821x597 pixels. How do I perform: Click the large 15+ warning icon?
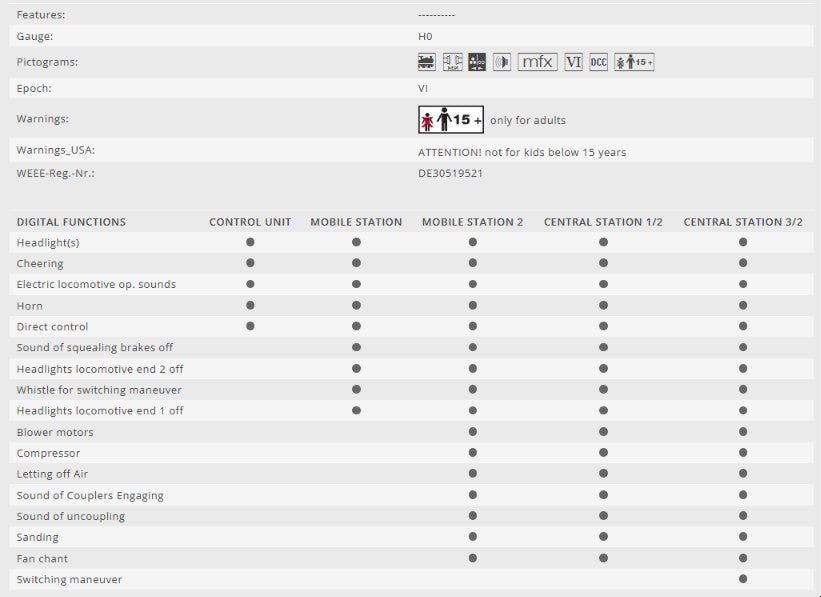tap(451, 119)
